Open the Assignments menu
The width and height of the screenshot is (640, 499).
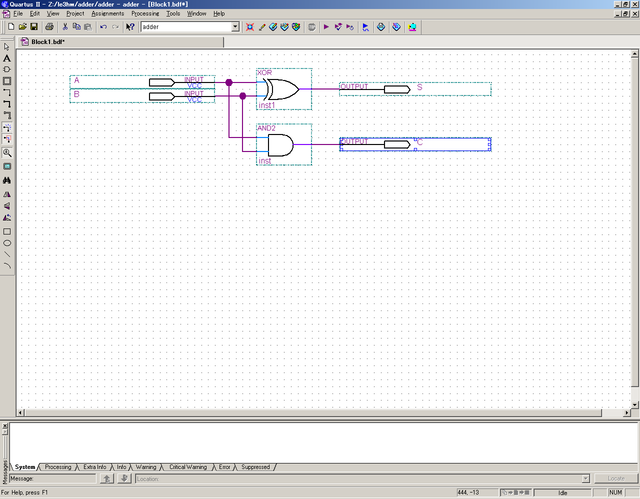[x=108, y=13]
